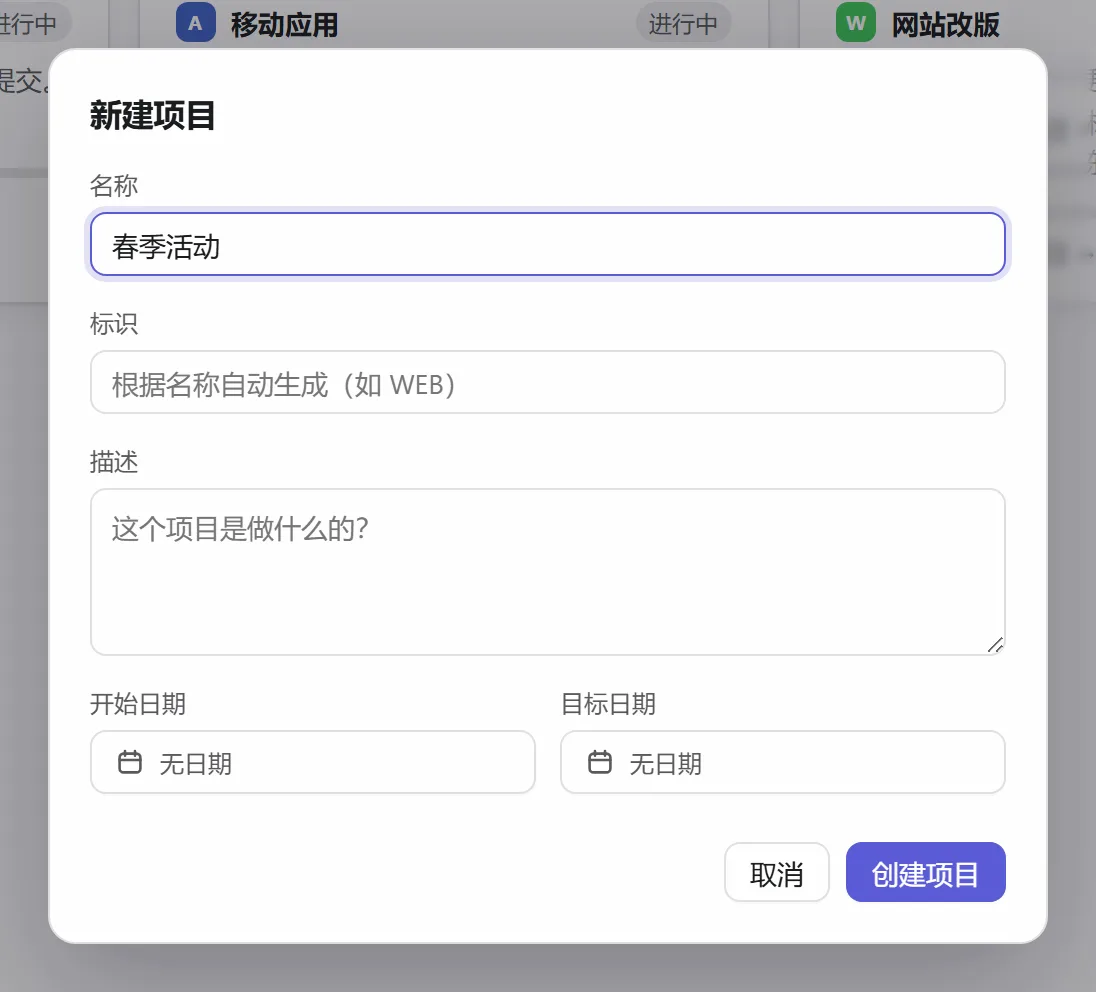The image size is (1096, 992).
Task: Click the 进行中 status badge of 移动应用
Action: click(x=683, y=24)
